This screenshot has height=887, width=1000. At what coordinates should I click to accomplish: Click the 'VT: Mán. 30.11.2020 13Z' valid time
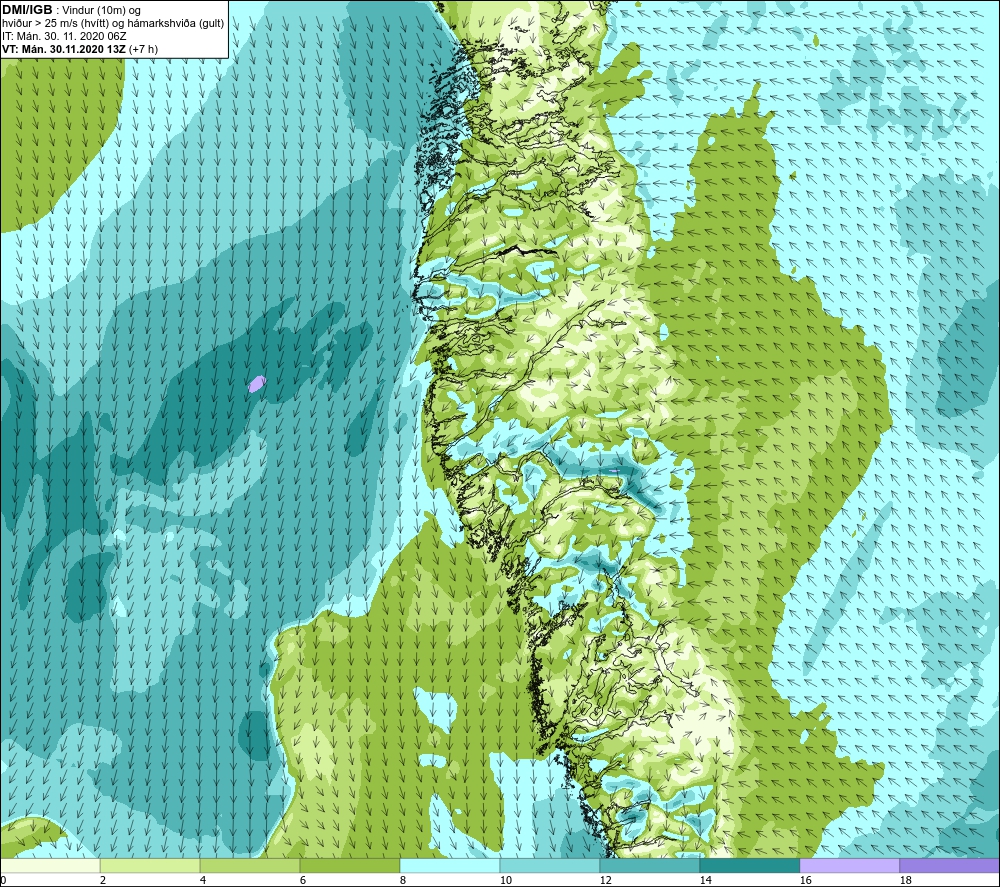(64, 49)
